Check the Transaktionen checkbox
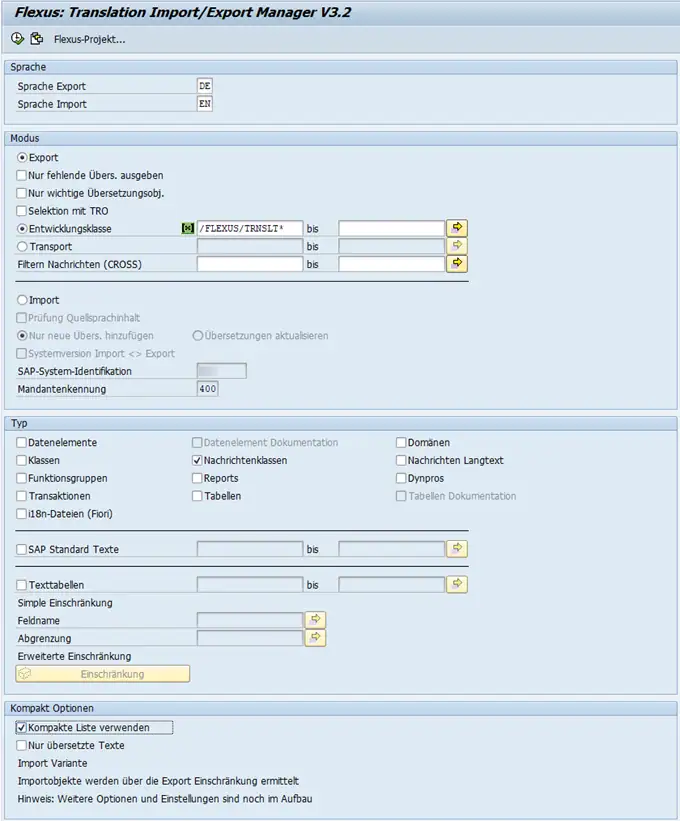 21,496
